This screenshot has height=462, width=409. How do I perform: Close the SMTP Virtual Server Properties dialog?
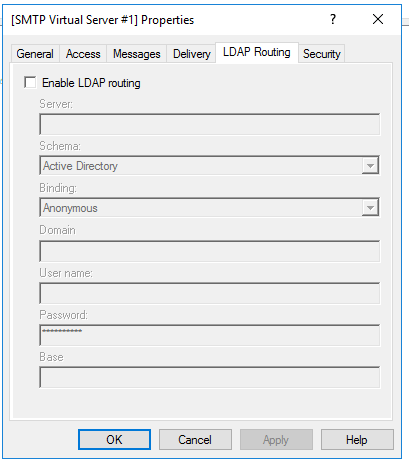[x=378, y=19]
